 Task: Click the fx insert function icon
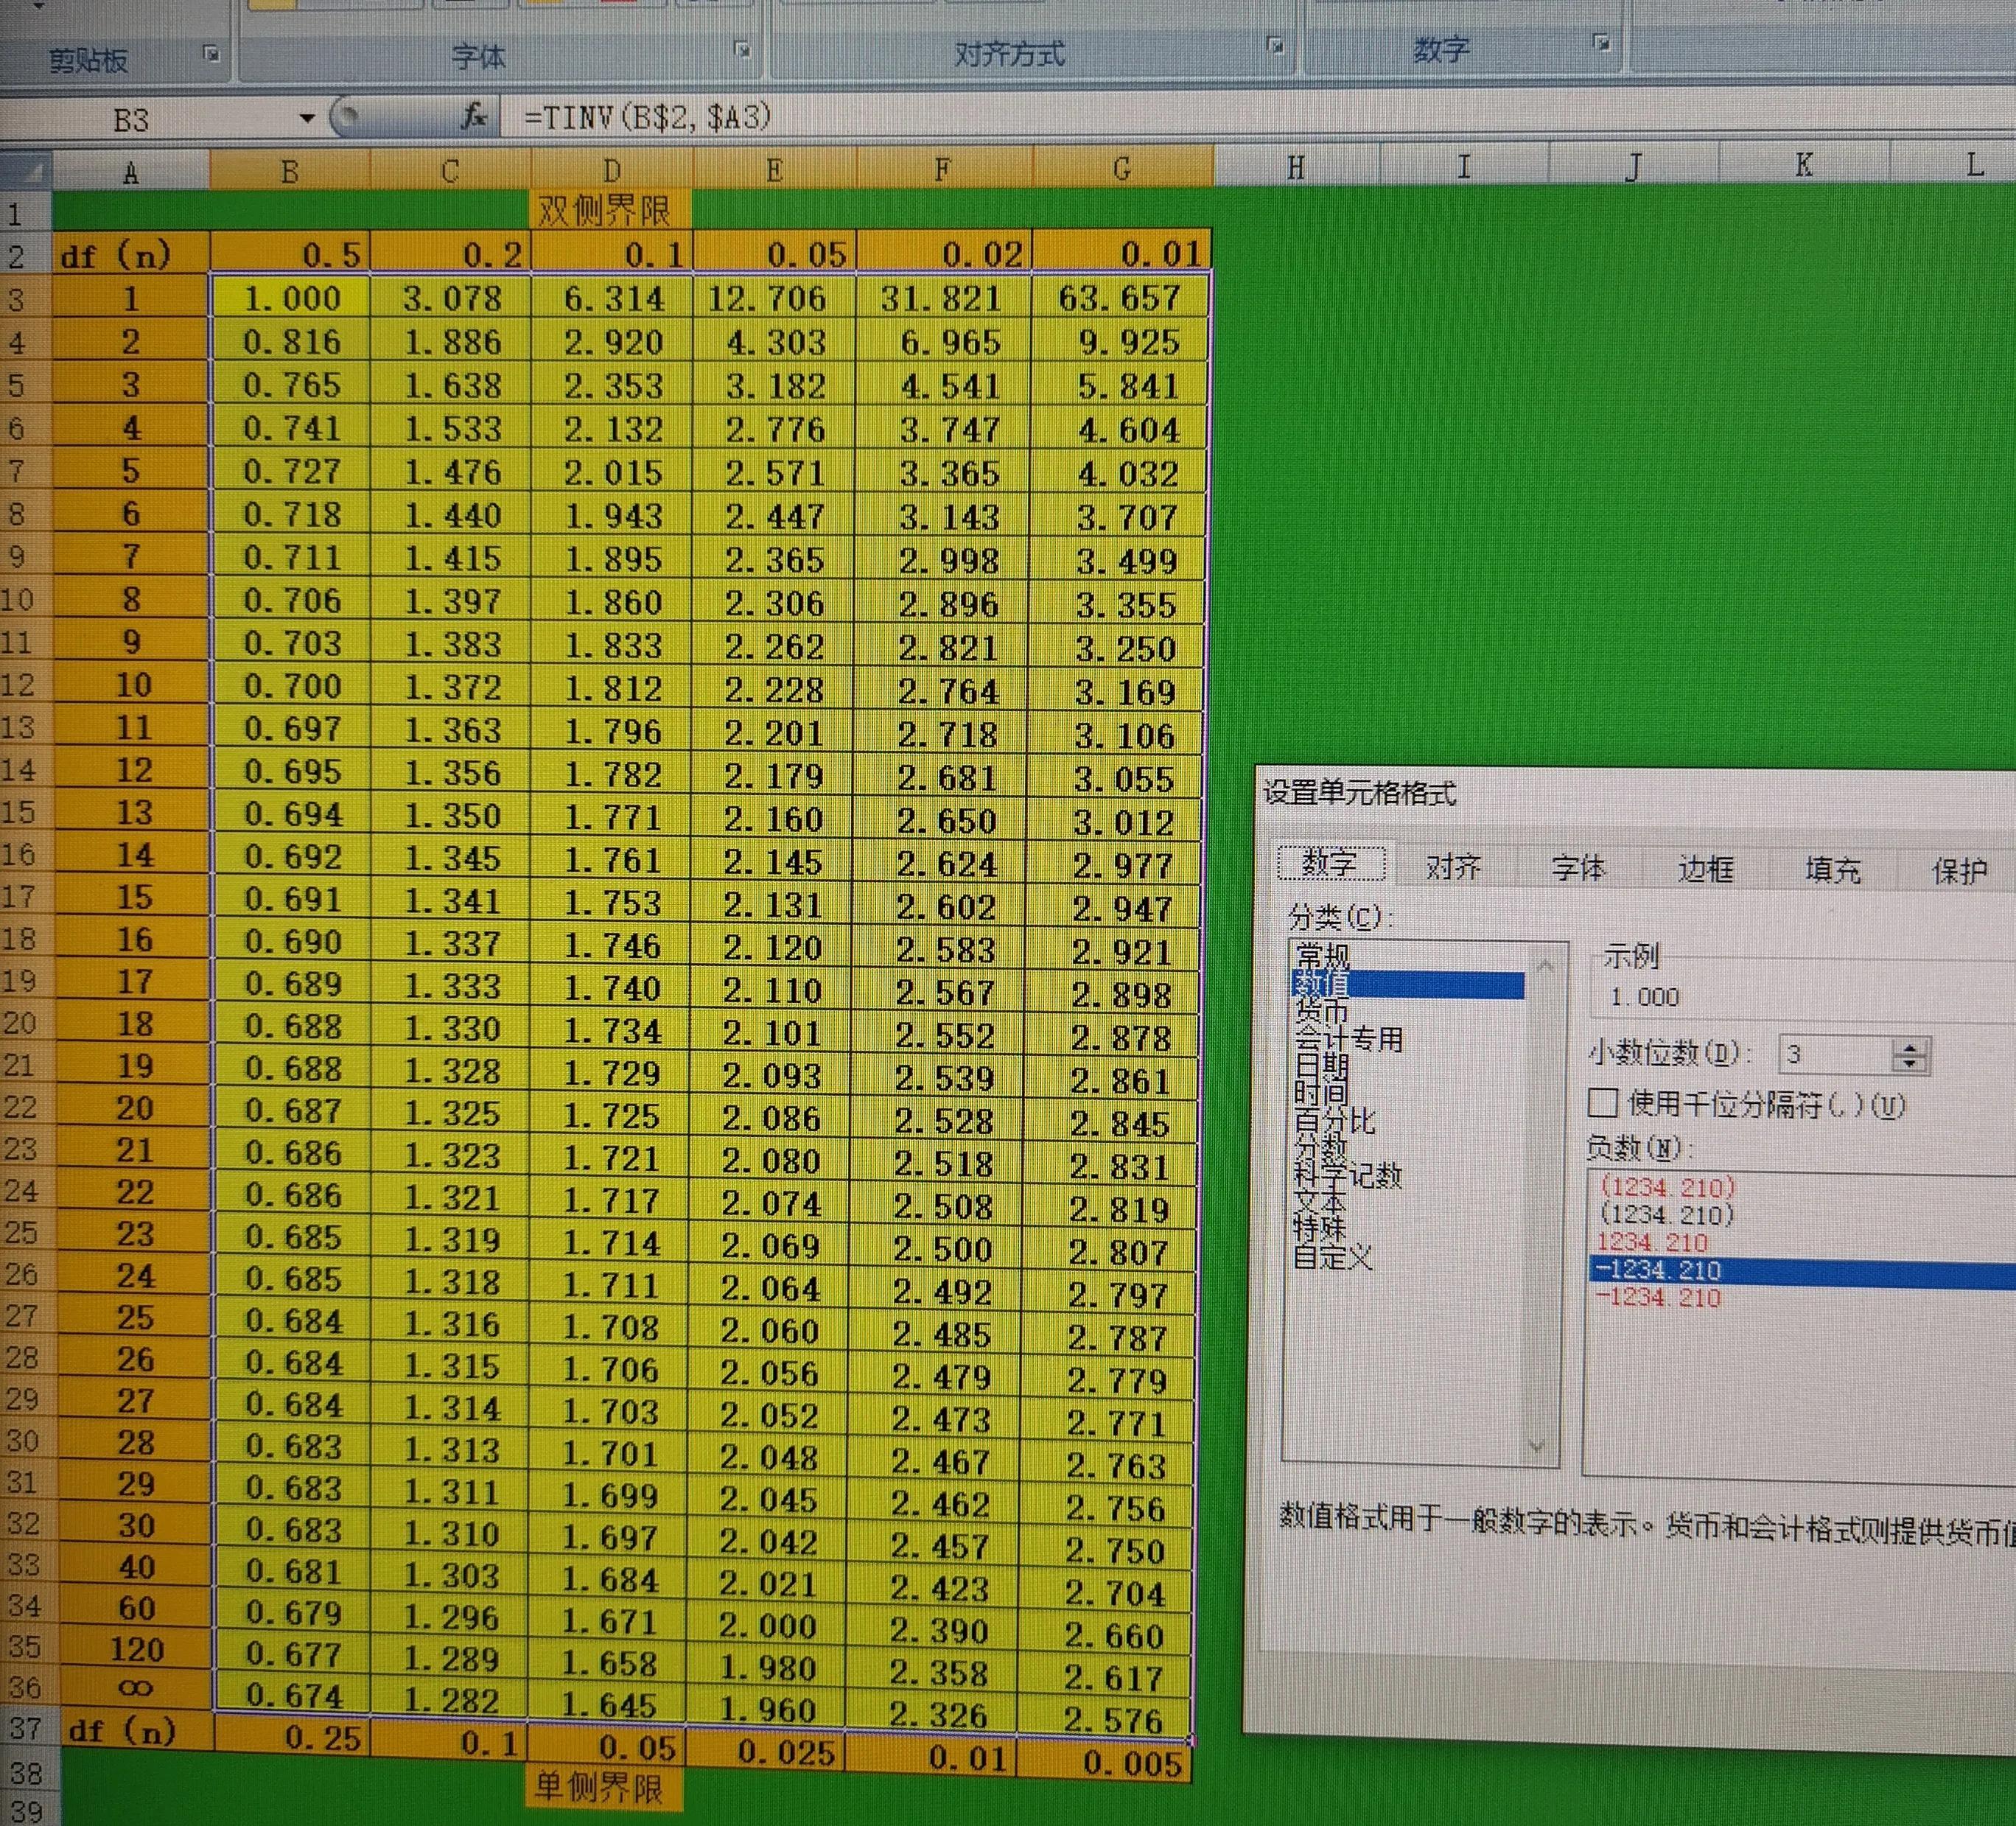(x=473, y=117)
